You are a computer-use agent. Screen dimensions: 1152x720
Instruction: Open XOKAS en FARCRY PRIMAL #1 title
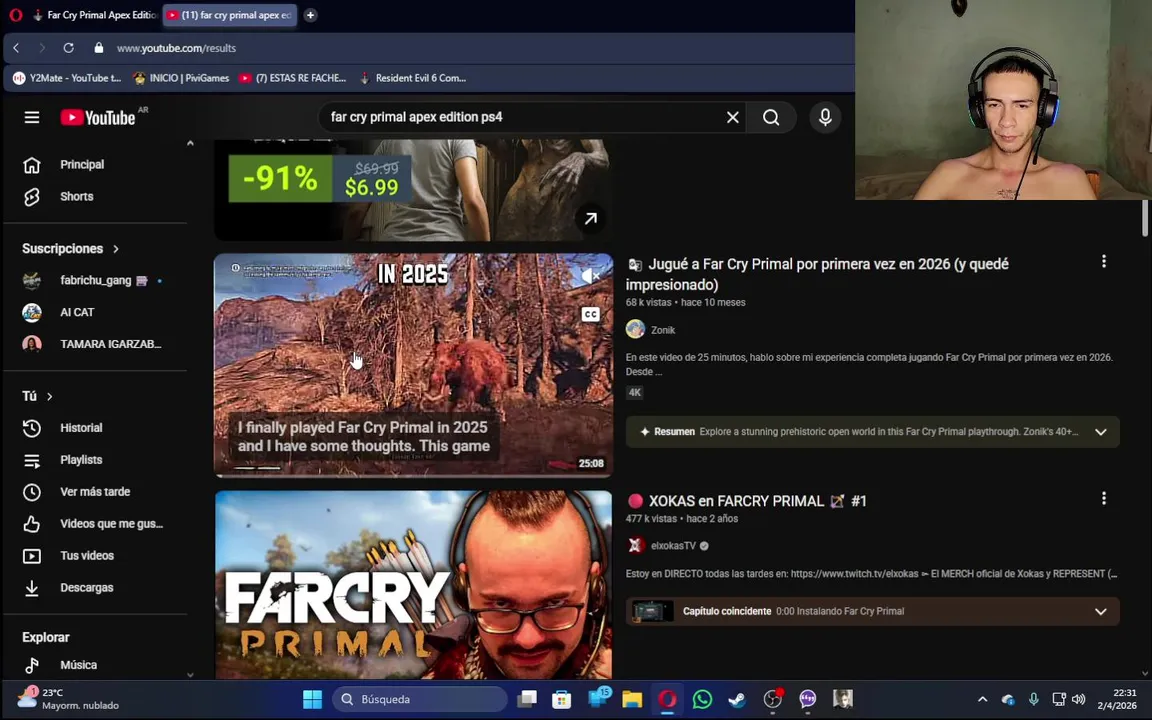pos(748,501)
